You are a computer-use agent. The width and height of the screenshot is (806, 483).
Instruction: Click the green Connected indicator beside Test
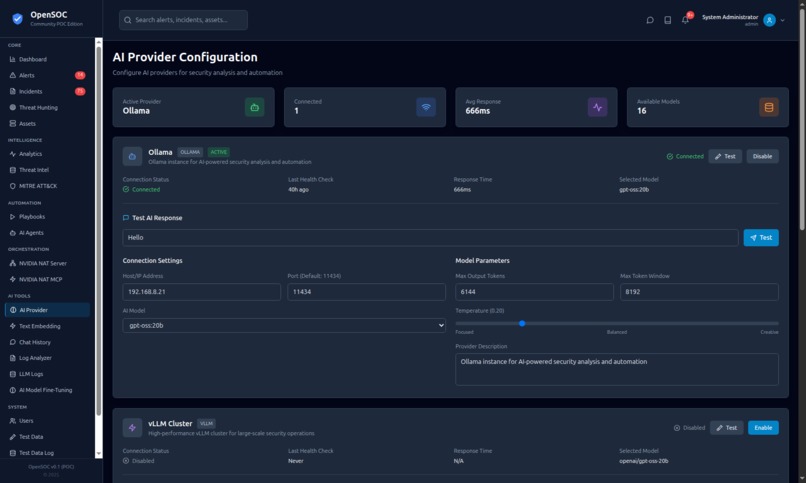click(x=685, y=156)
